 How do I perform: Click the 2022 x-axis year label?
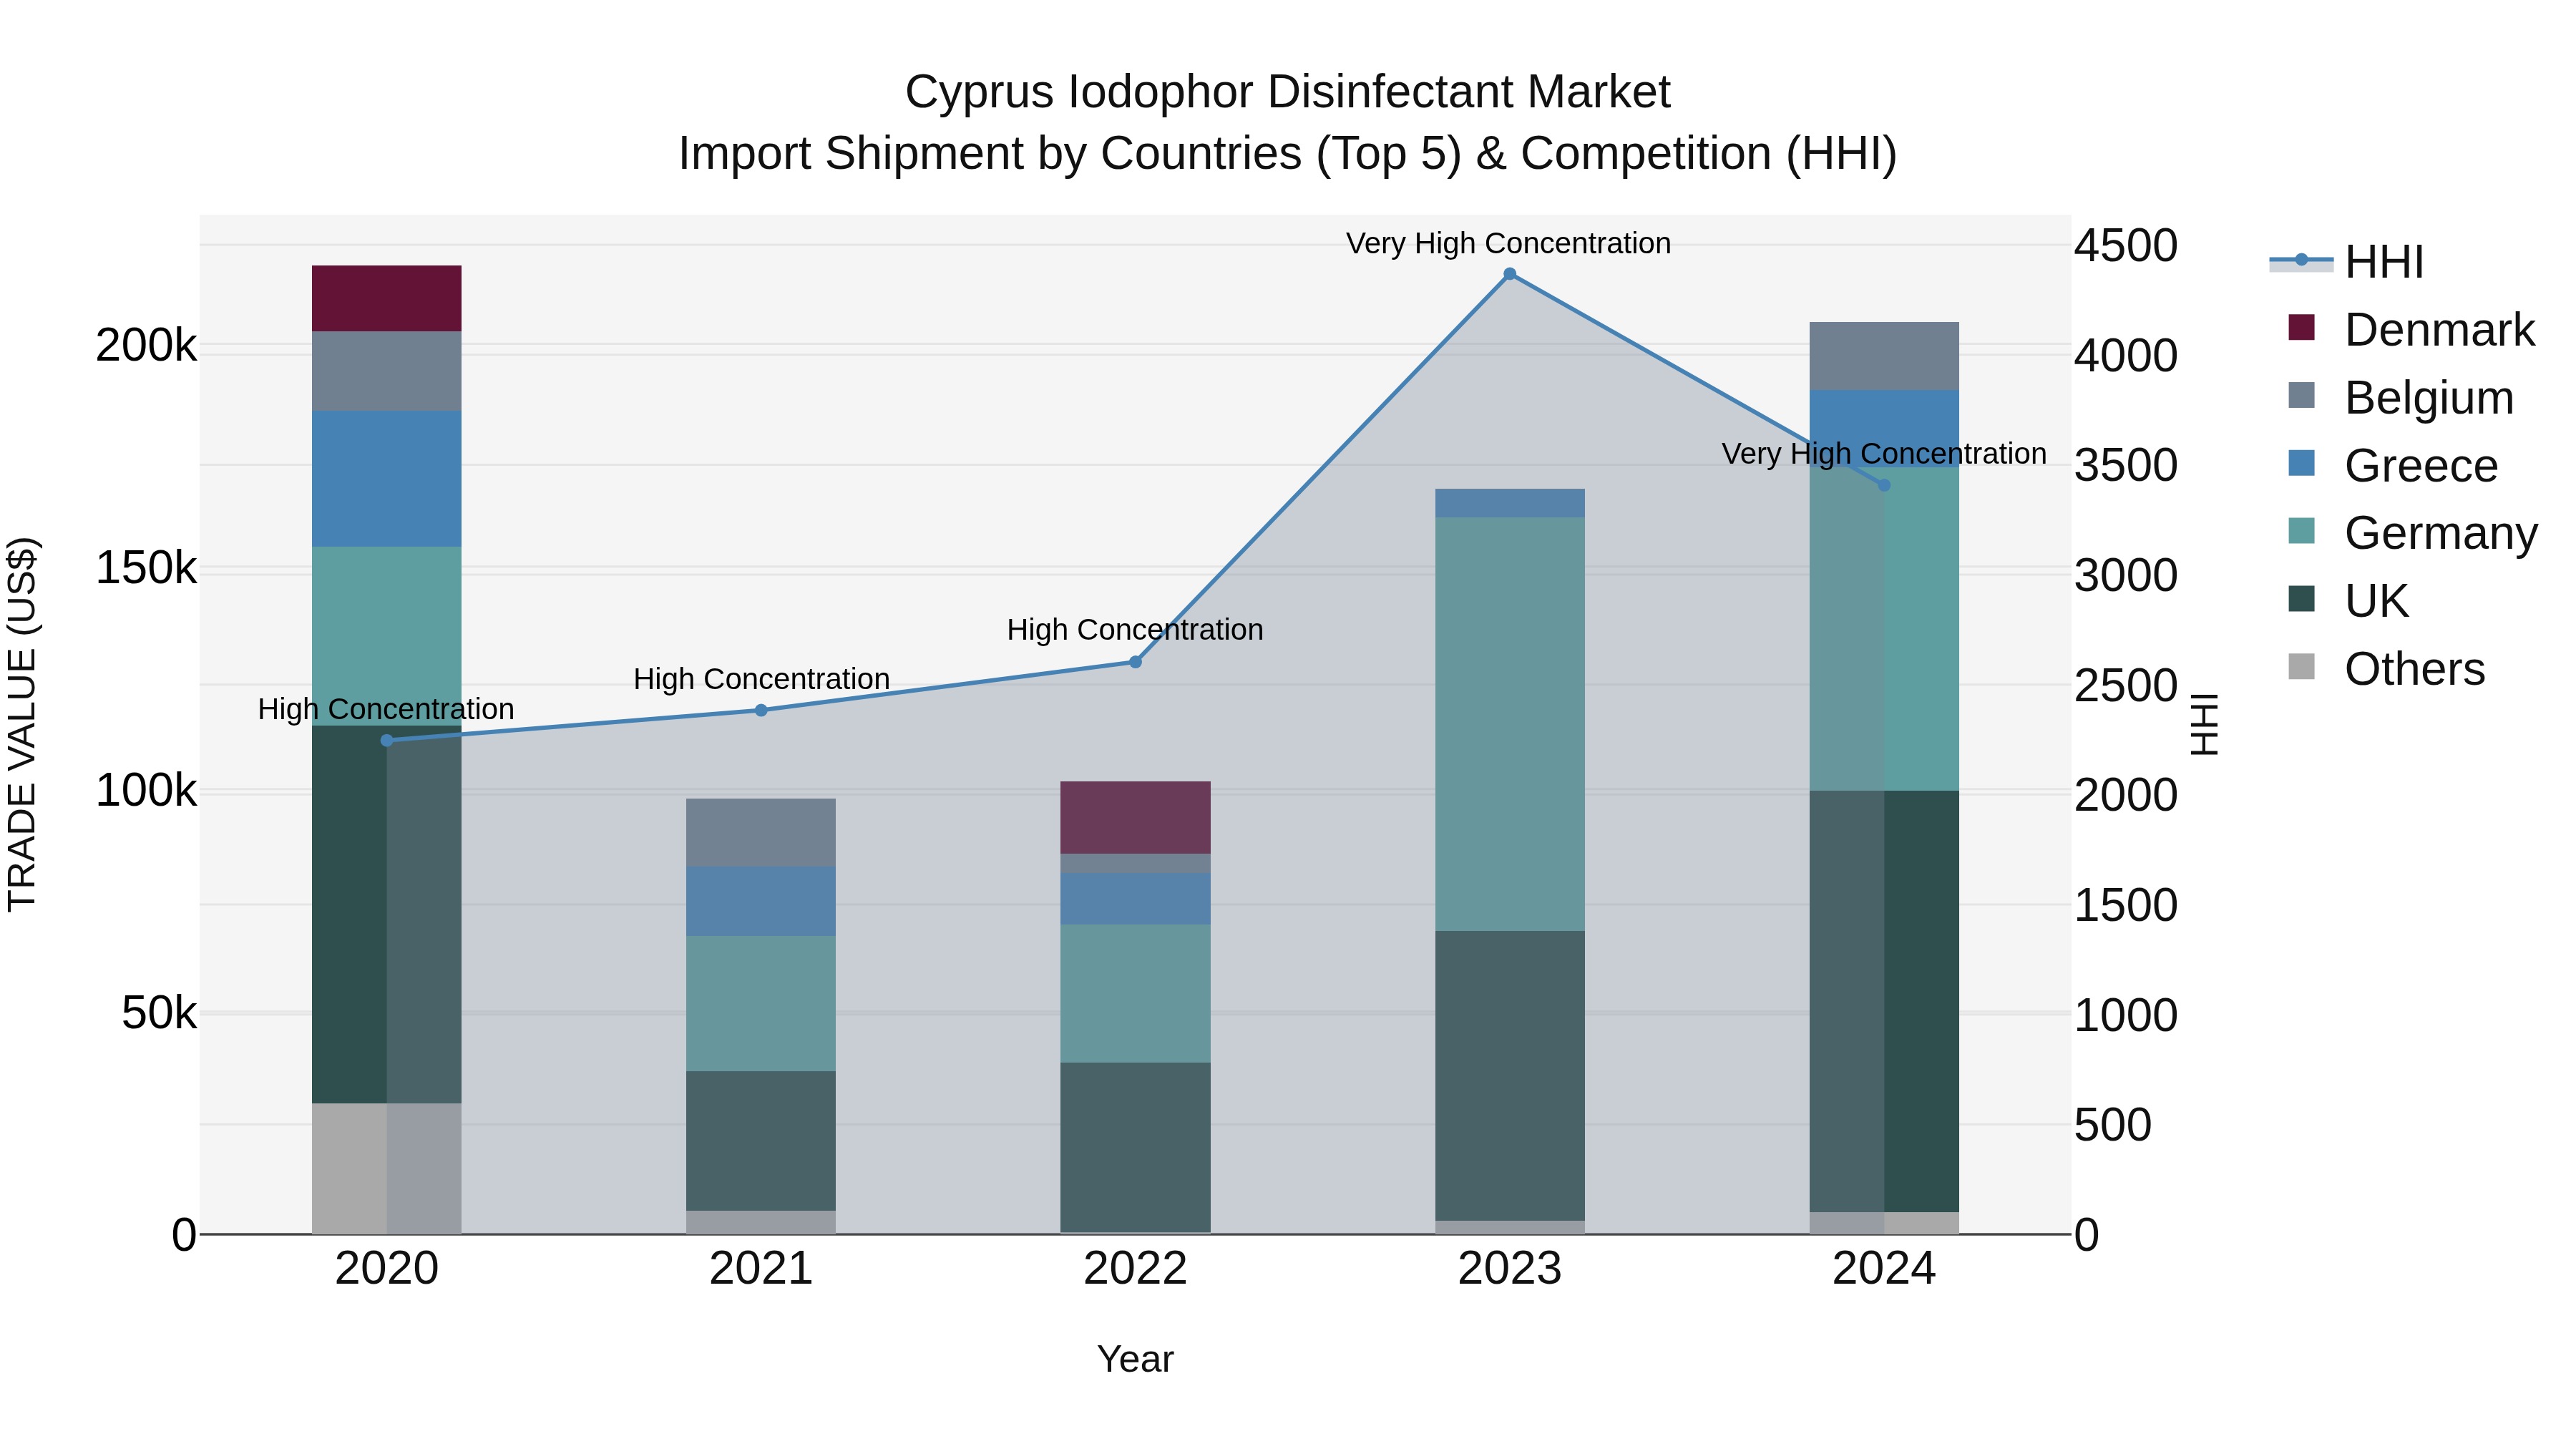pyautogui.click(x=1135, y=1269)
